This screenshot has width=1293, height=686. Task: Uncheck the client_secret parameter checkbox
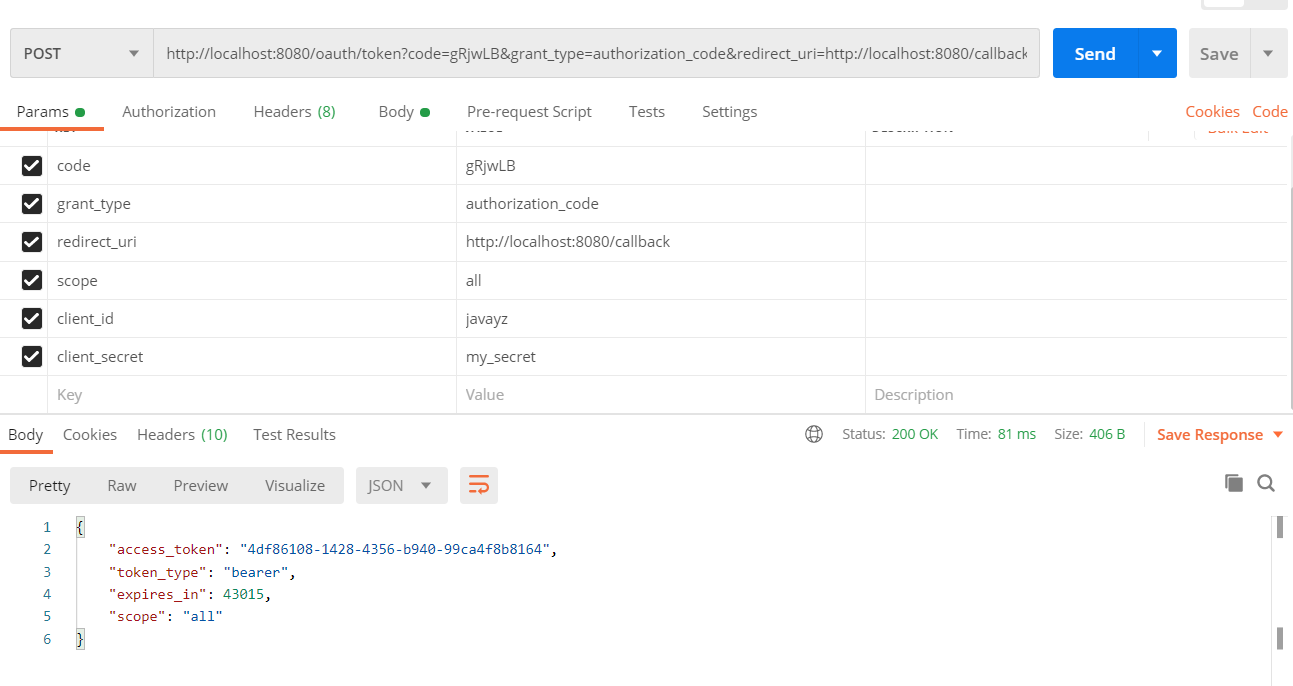click(x=32, y=356)
